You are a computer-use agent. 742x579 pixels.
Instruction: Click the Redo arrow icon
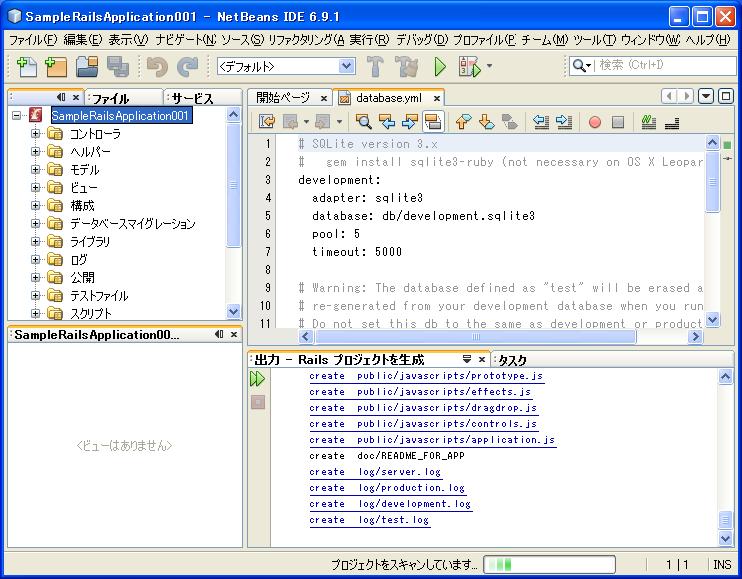tap(187, 67)
